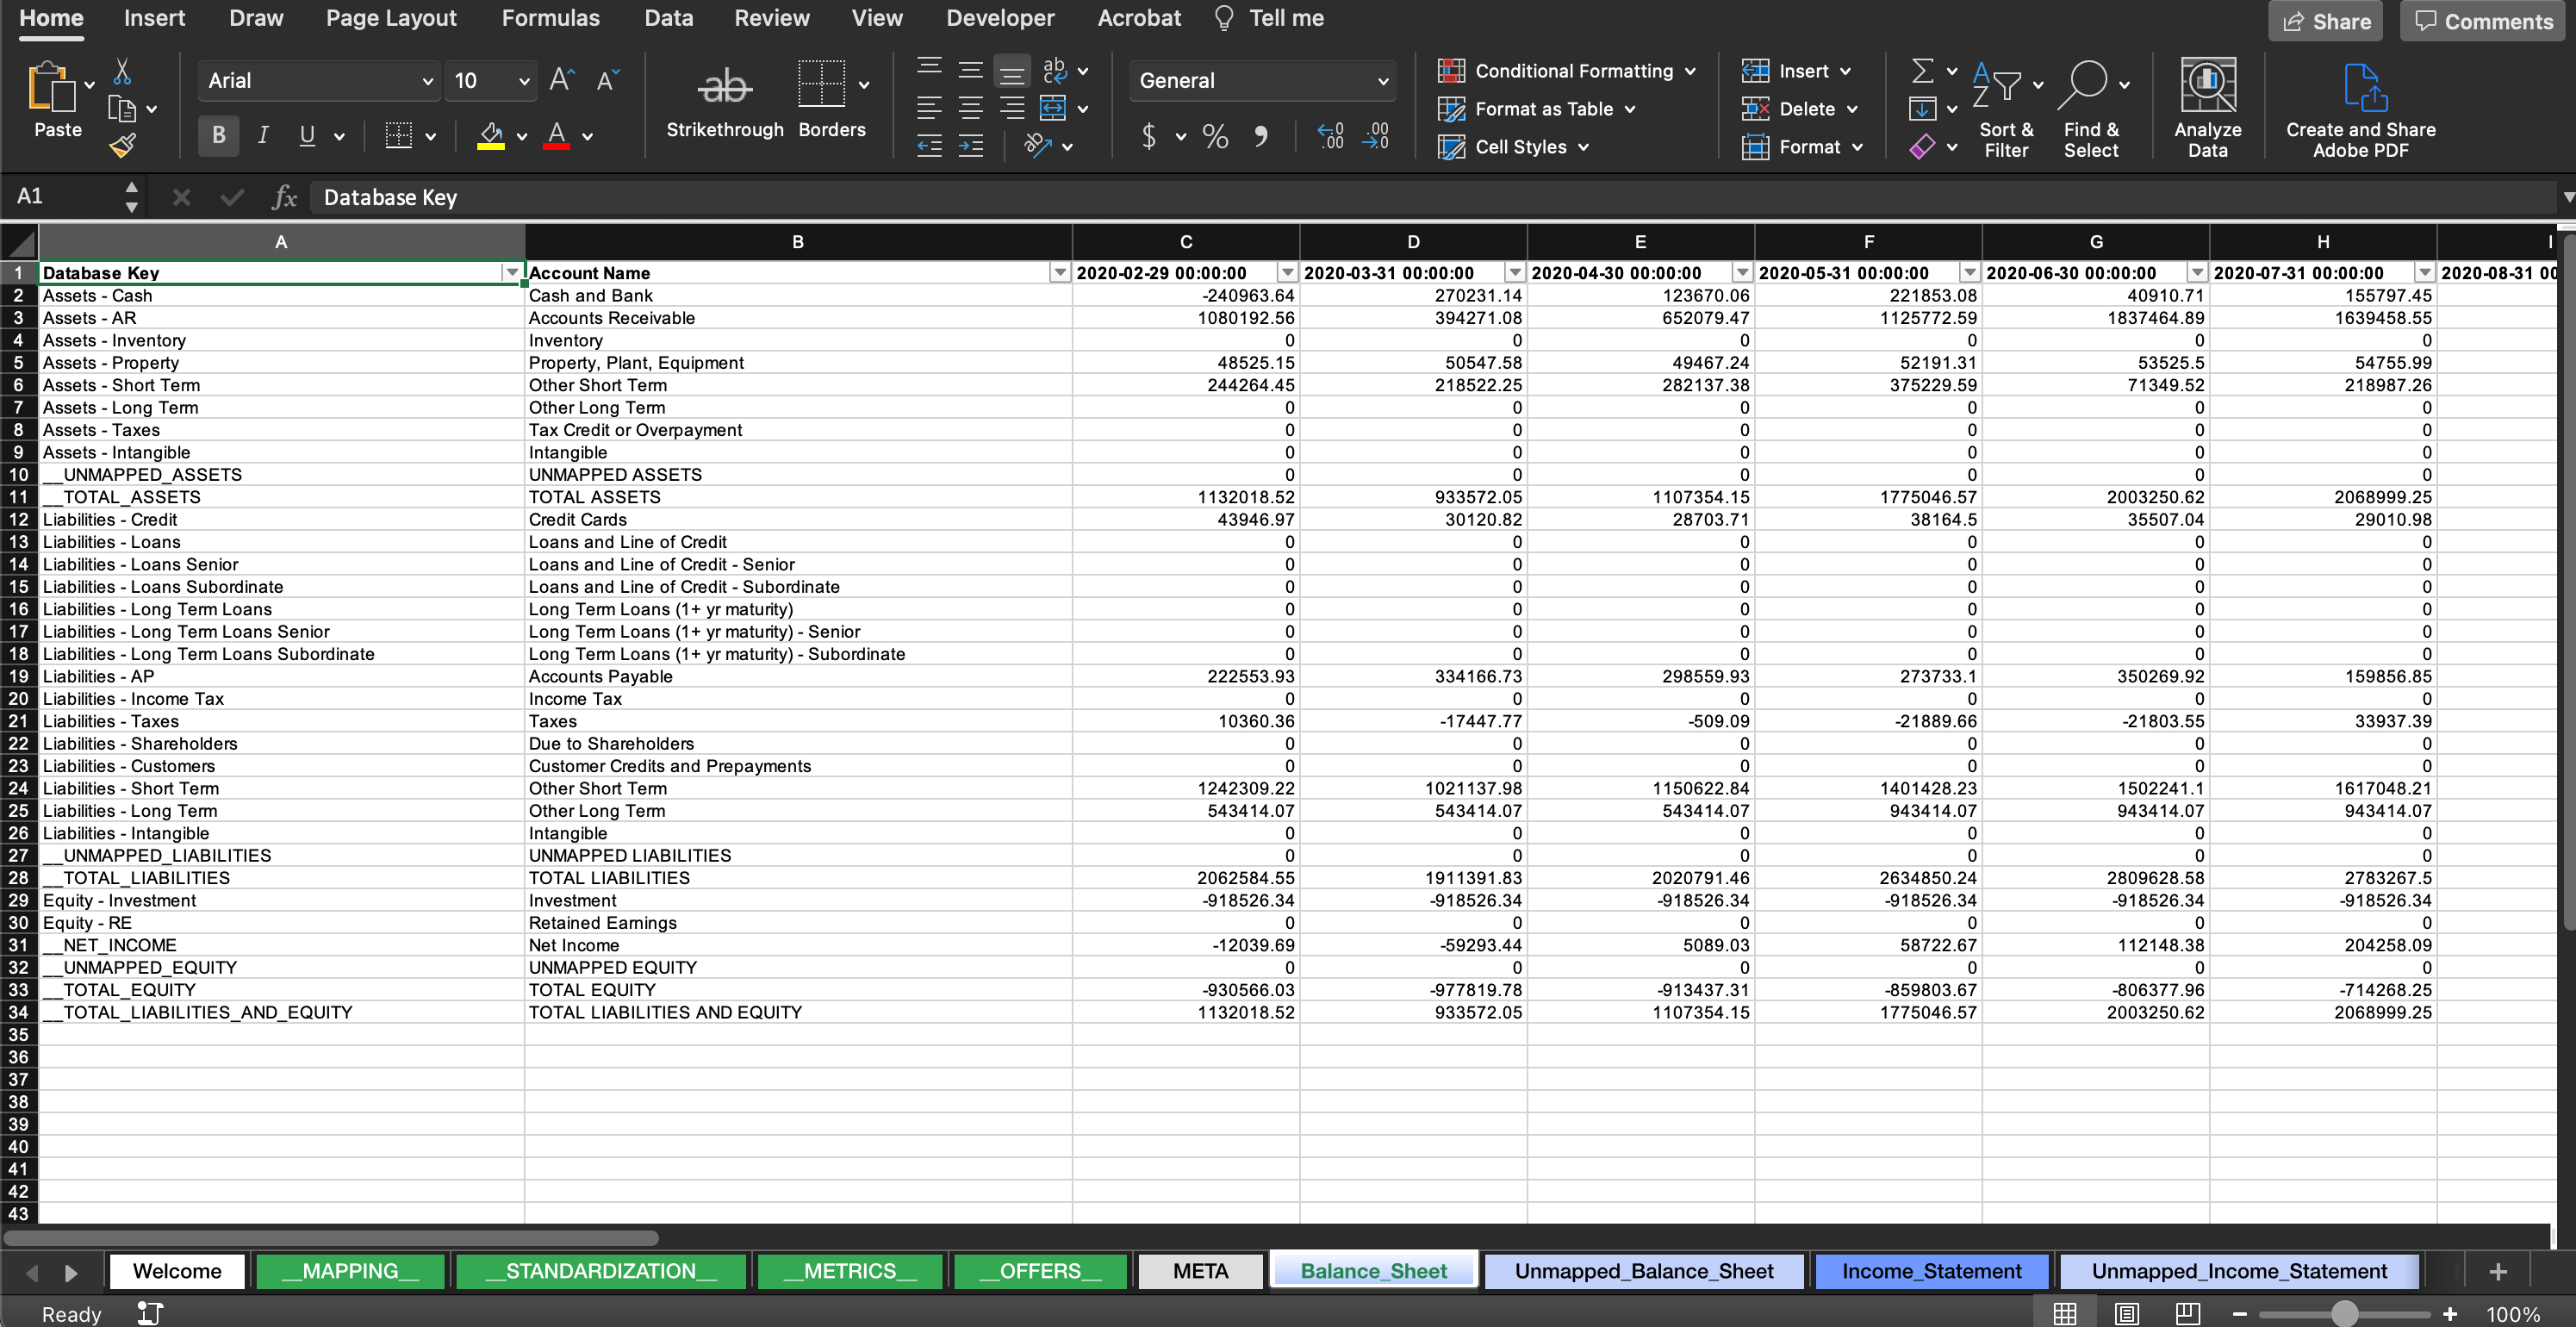This screenshot has width=2576, height=1327.
Task: Click Tell me search box
Action: point(1268,18)
